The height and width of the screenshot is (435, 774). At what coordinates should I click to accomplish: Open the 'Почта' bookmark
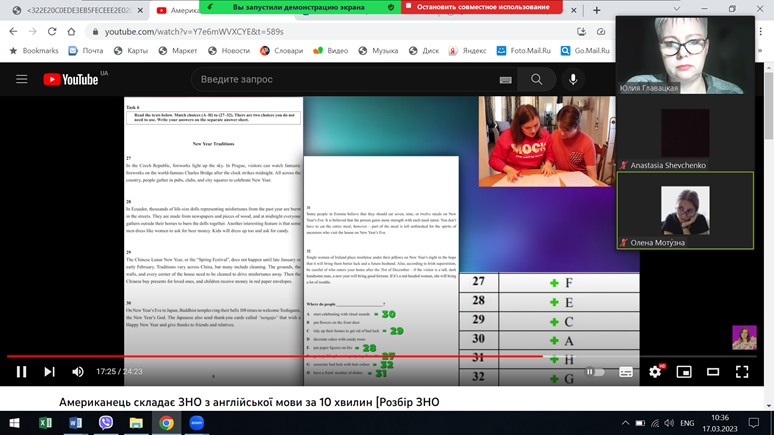86,50
